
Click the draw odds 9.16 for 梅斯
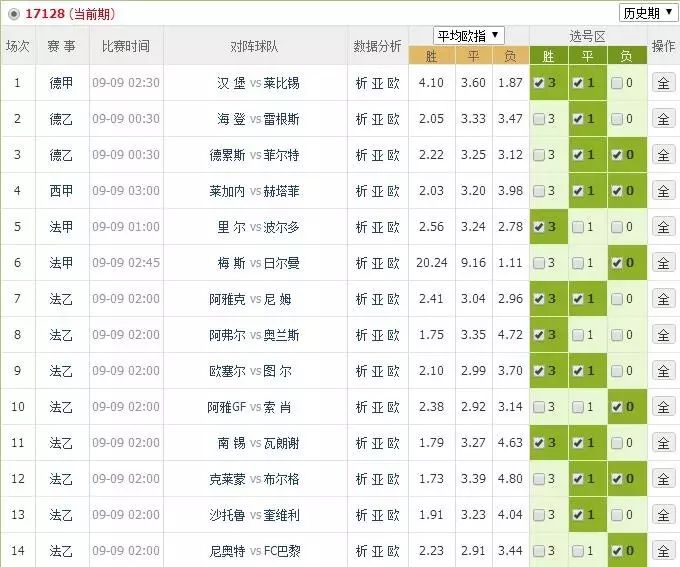pos(473,263)
